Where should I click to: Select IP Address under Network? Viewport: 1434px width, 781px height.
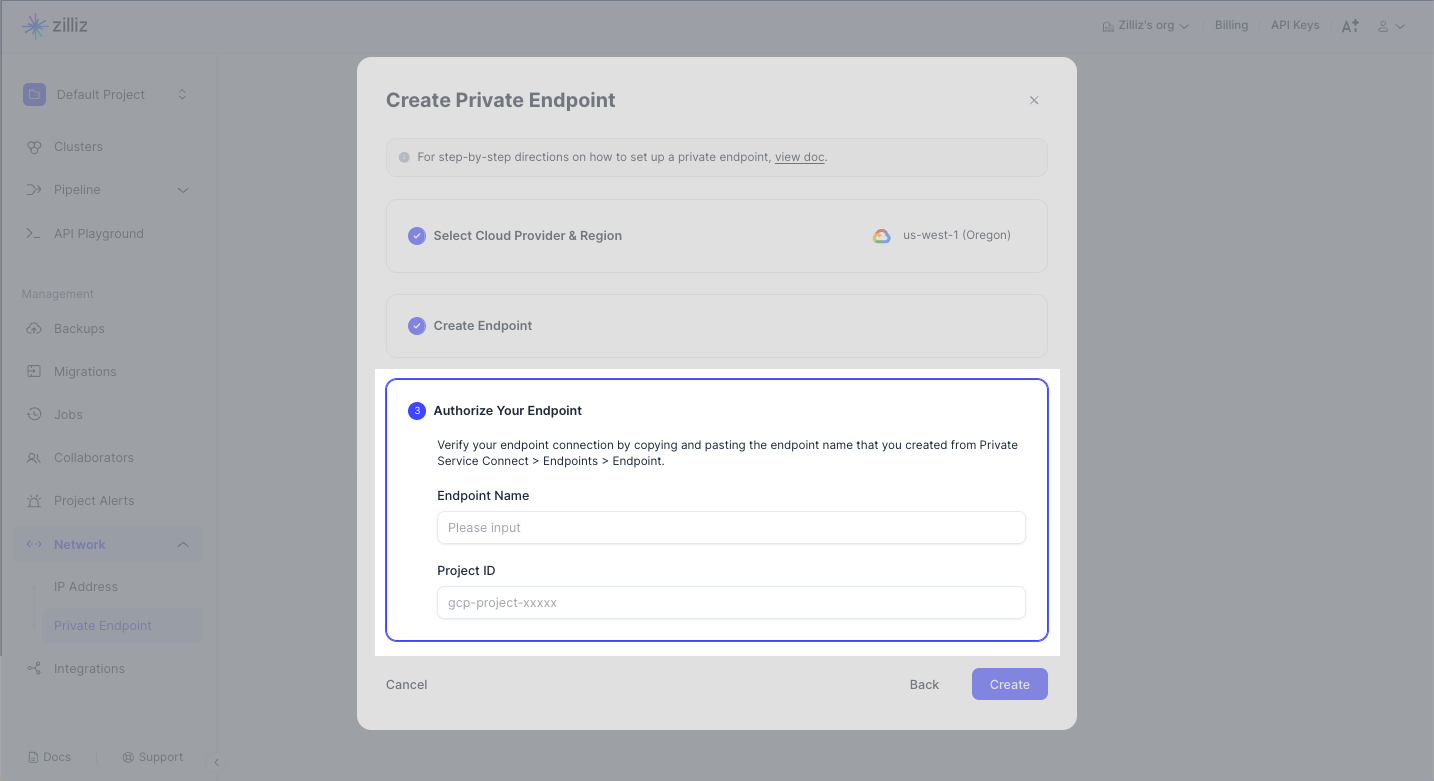[86, 587]
